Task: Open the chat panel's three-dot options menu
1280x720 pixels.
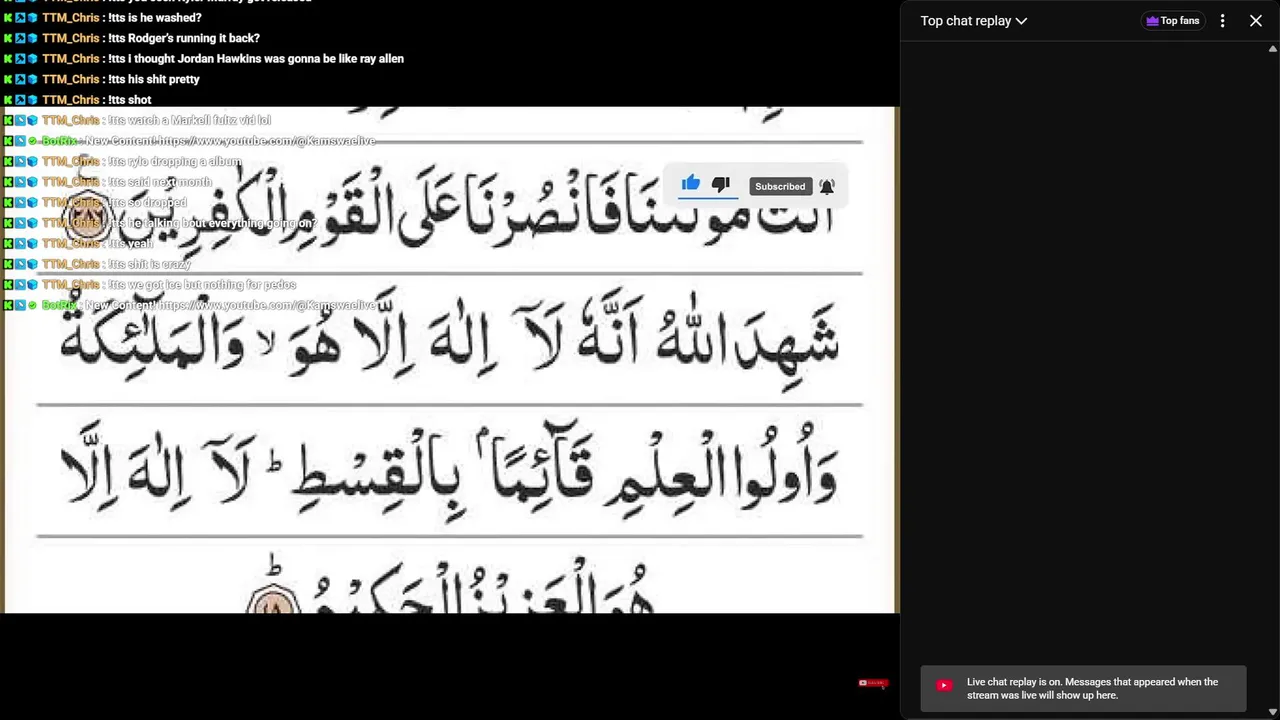Action: [x=1222, y=21]
